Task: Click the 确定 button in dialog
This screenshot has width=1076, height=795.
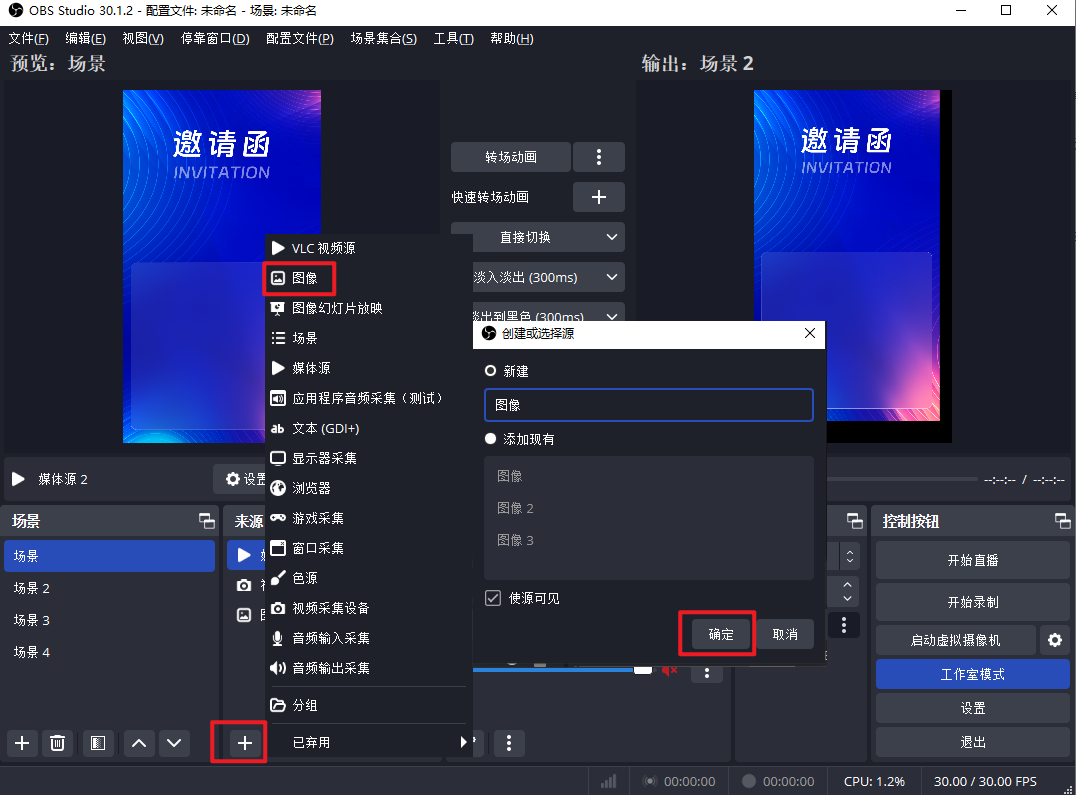Action: (721, 634)
